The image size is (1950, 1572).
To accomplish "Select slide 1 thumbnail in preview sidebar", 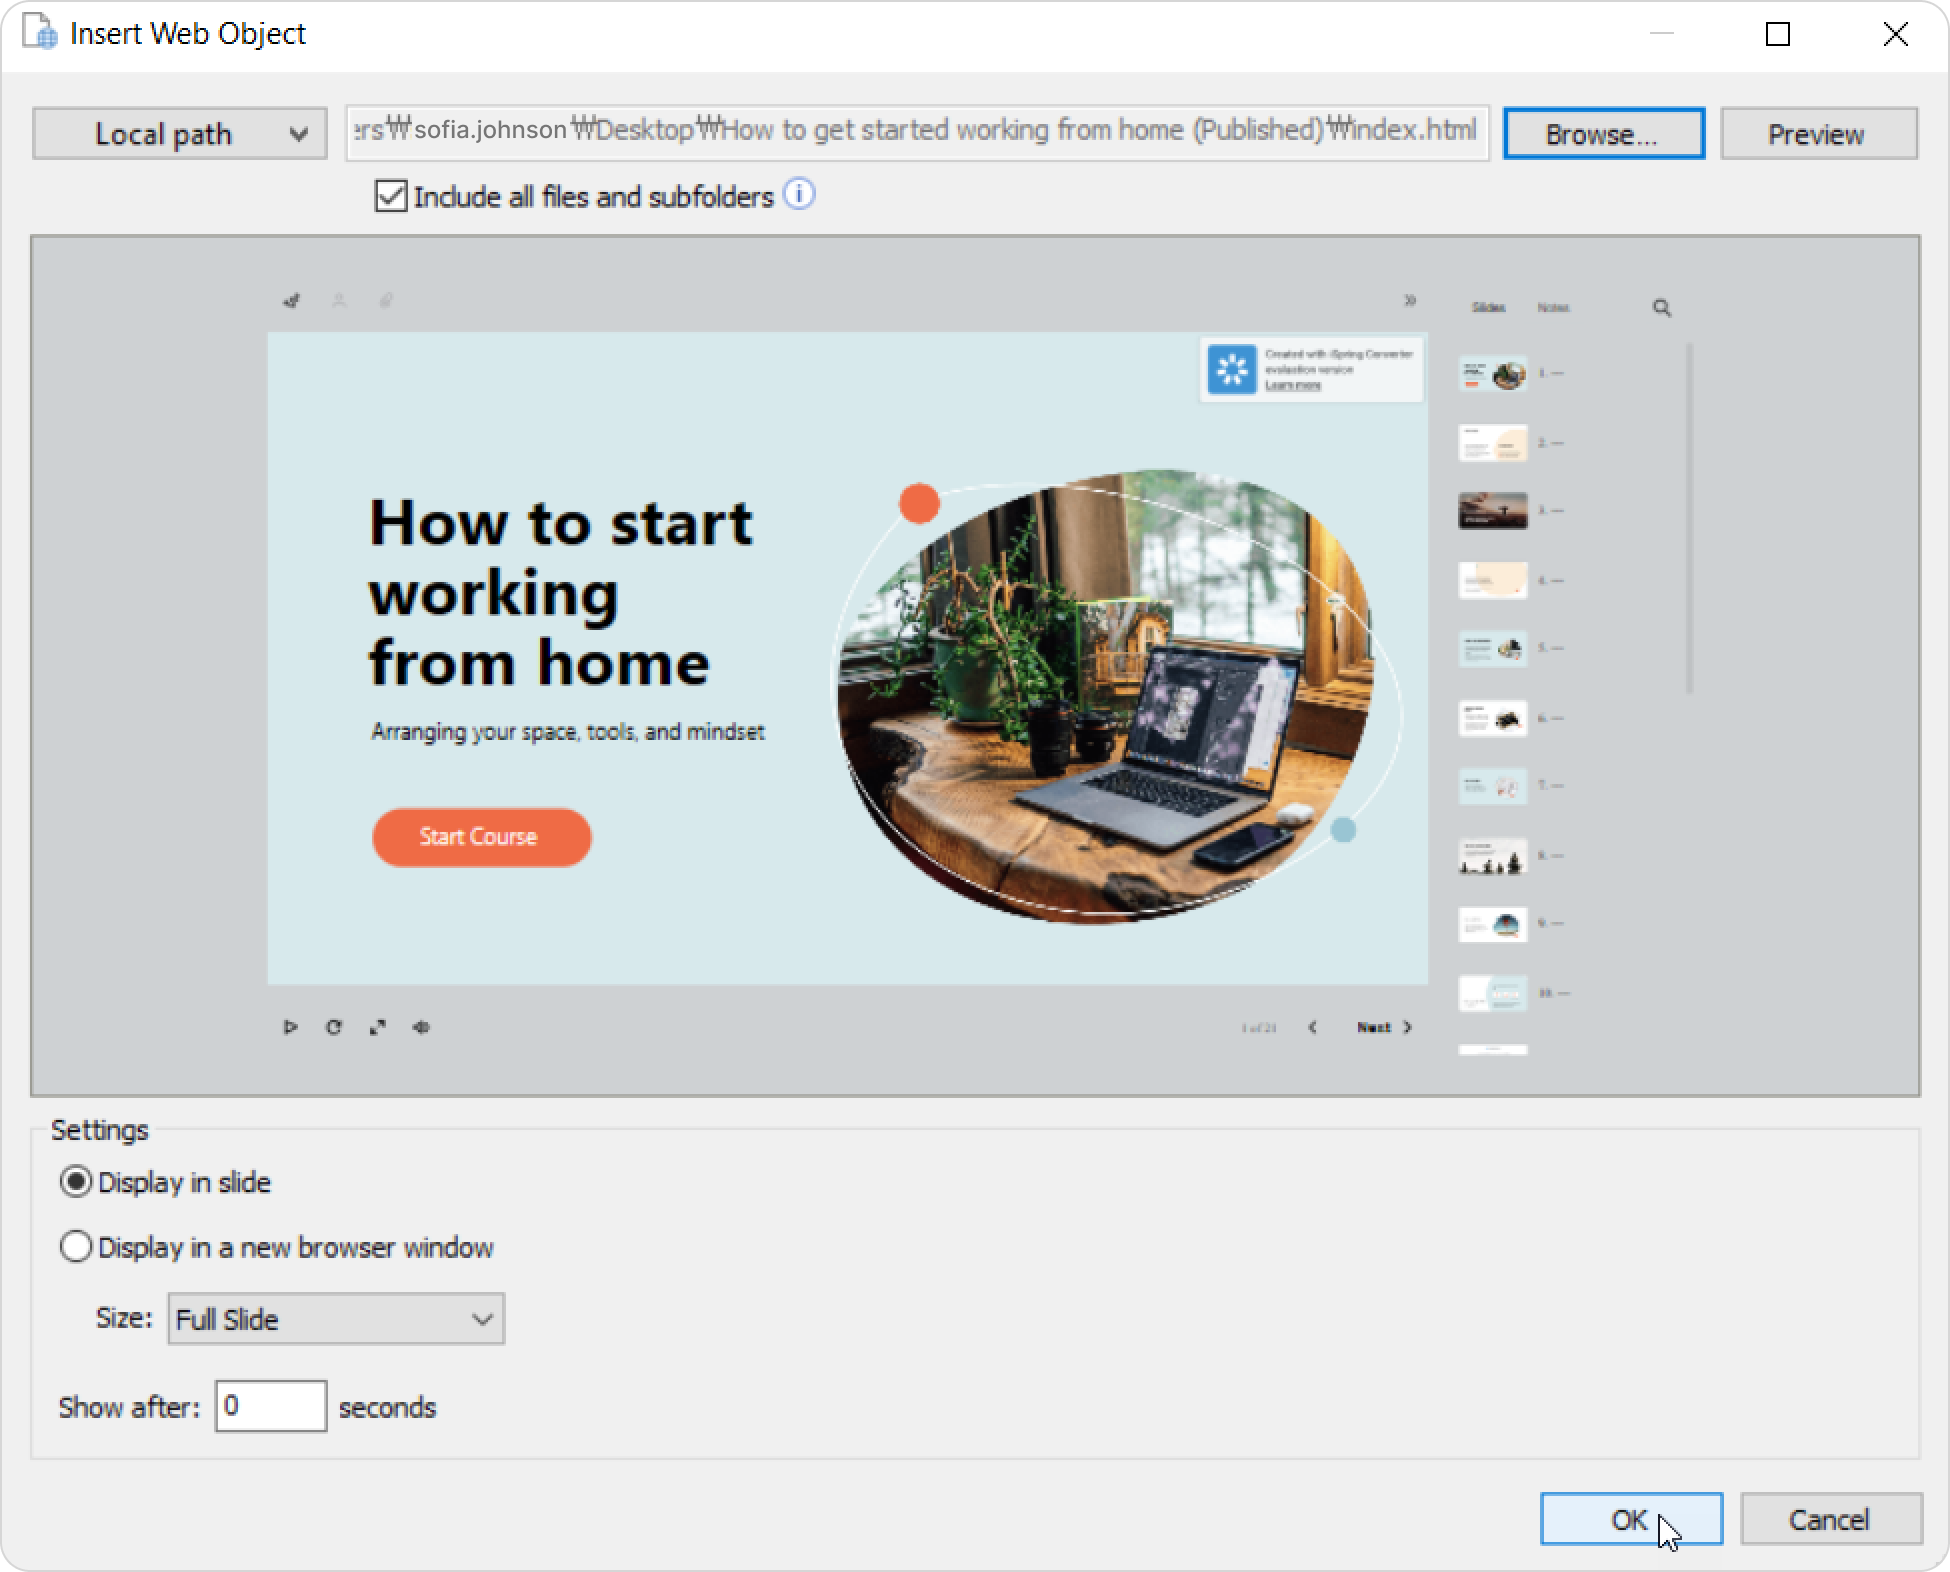I will click(1493, 374).
